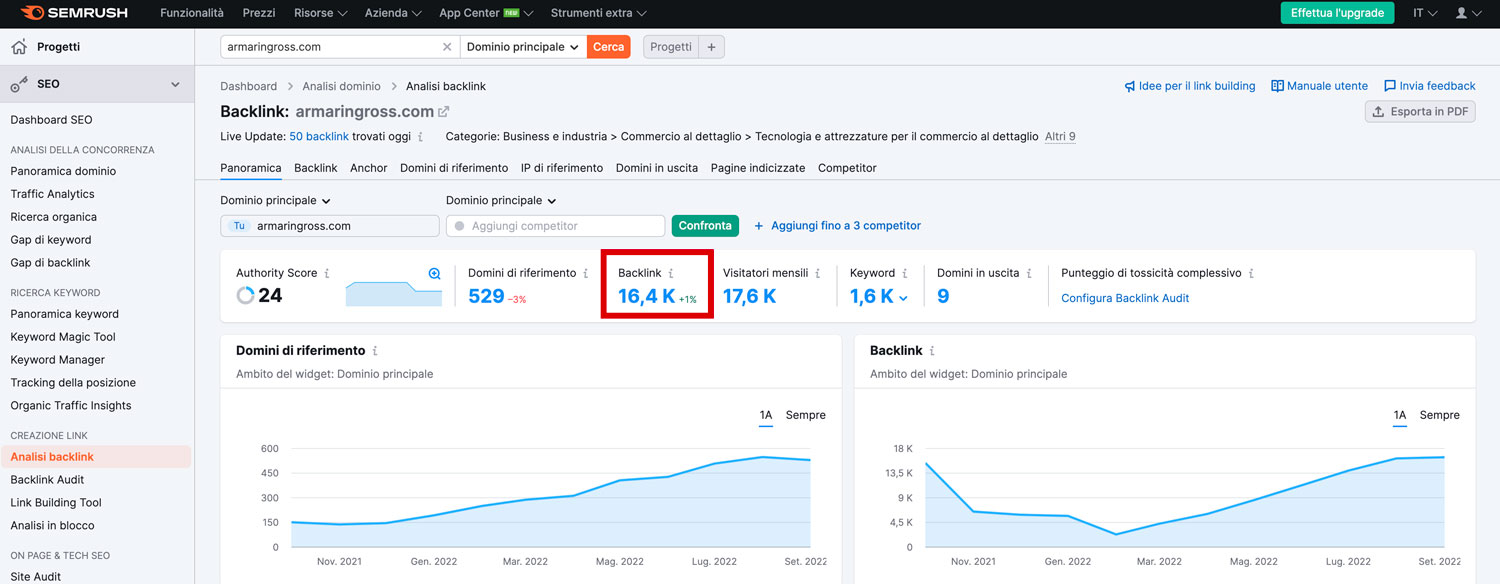
Task: Expand the Risorse menu
Action: (x=321, y=13)
